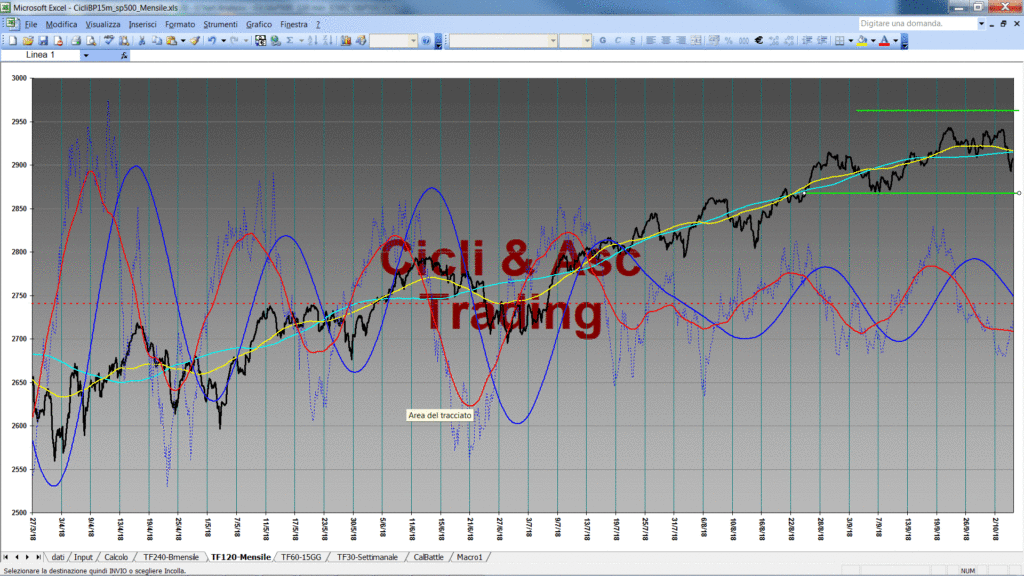Image resolution: width=1024 pixels, height=576 pixels.
Task: Apply Euro currency format
Action: click(x=759, y=40)
